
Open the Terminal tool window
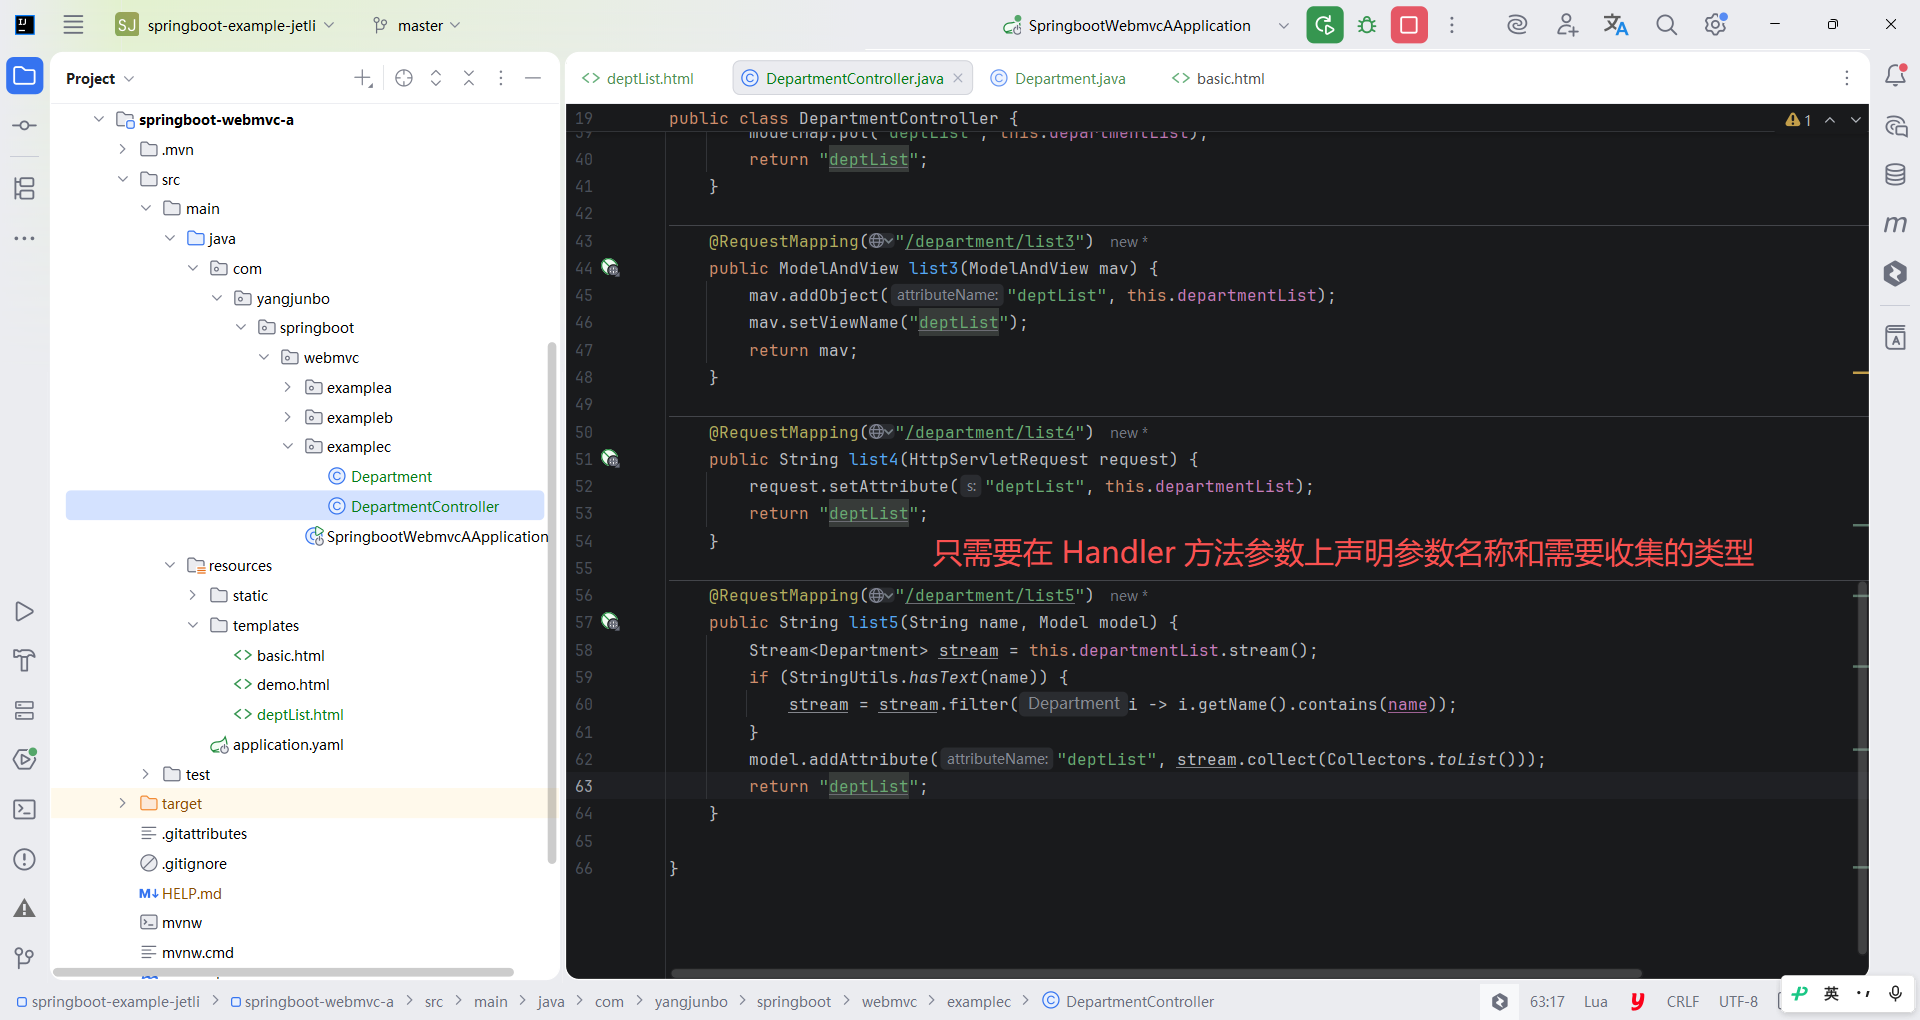click(x=25, y=809)
